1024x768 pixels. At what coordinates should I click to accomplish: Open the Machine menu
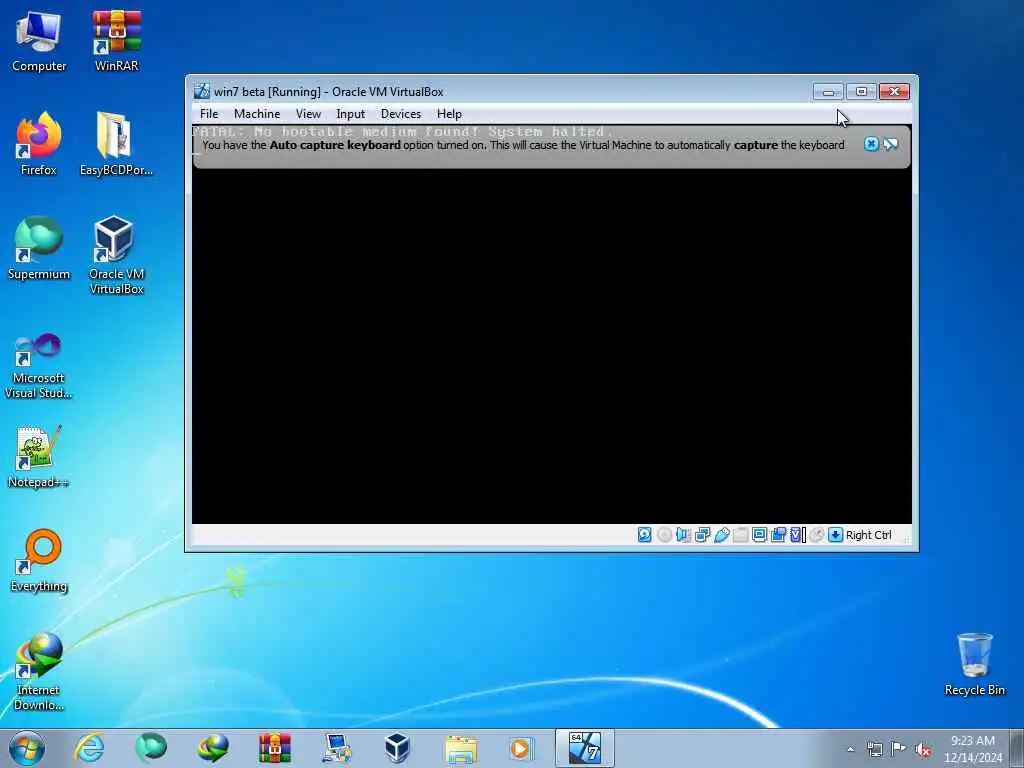pos(257,114)
